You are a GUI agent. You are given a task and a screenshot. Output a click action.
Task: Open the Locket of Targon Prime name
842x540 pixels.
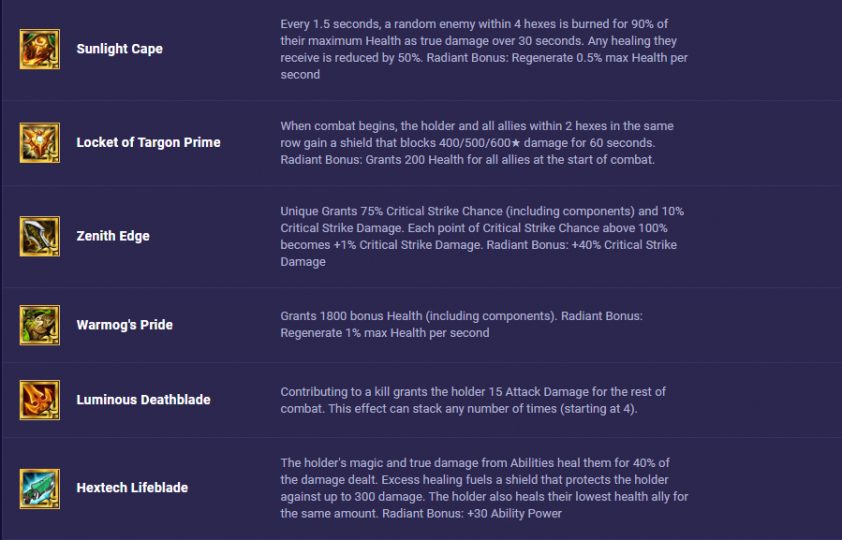pos(148,142)
